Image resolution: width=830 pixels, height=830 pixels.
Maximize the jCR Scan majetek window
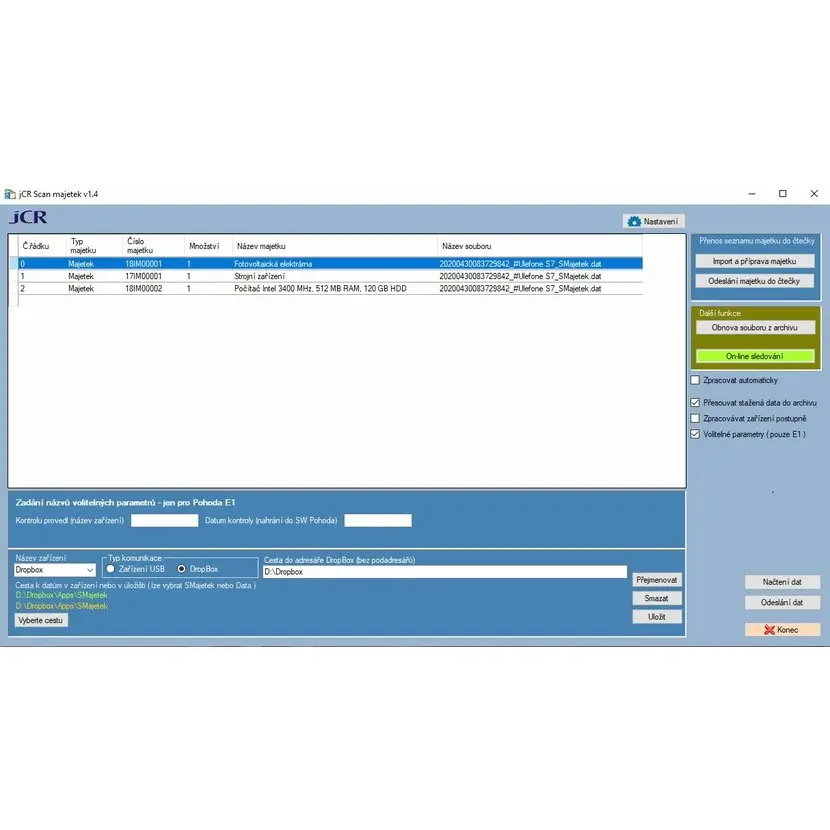click(782, 193)
